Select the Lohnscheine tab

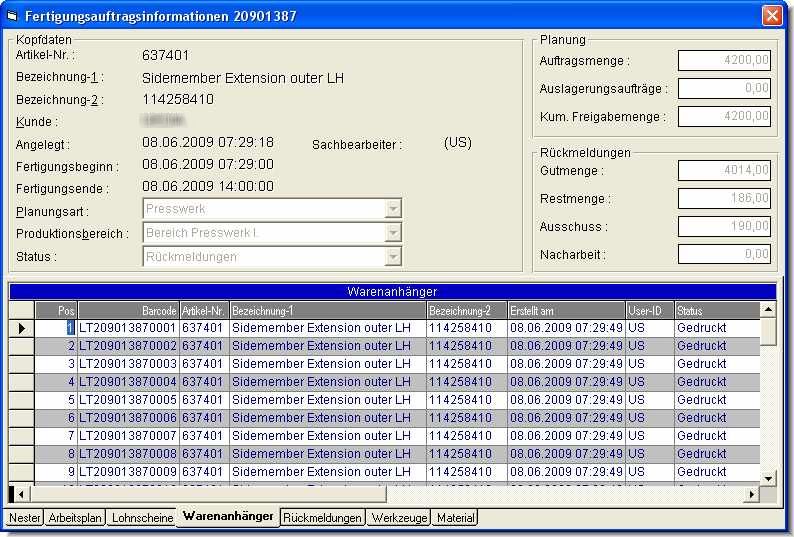(141, 518)
